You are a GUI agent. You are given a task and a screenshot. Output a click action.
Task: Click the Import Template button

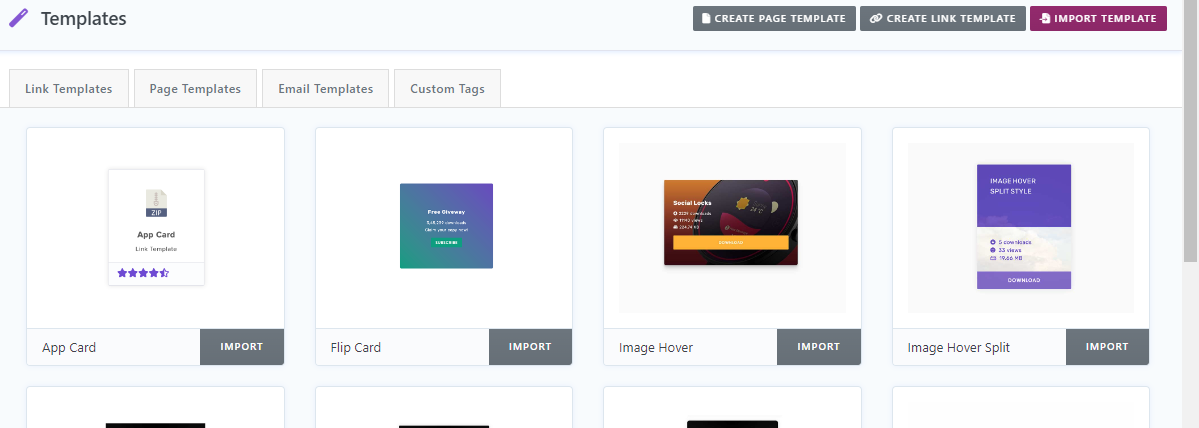[1098, 18]
